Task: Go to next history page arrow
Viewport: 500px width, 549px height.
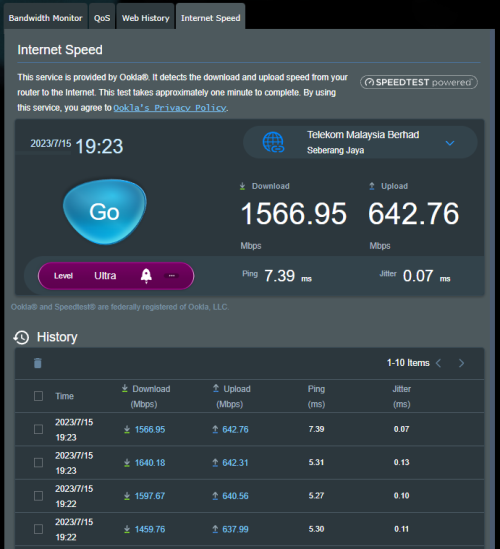Action: 461,363
